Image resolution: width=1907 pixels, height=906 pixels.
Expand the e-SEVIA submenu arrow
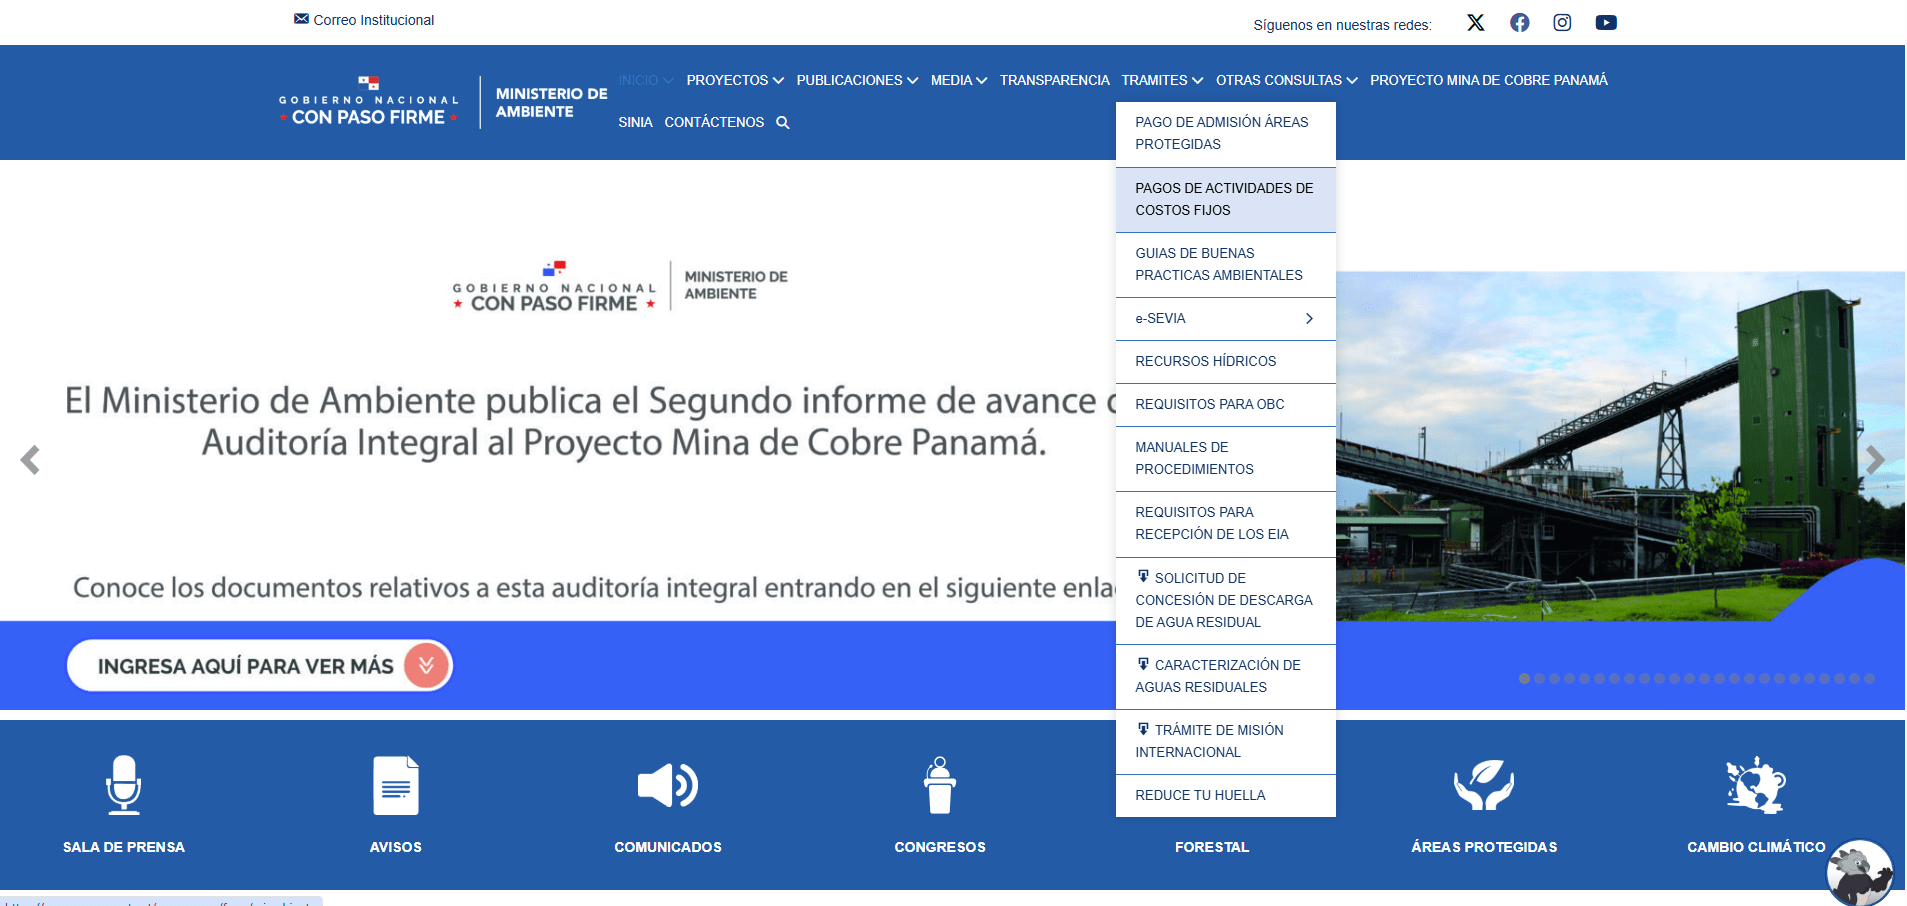click(x=1309, y=319)
